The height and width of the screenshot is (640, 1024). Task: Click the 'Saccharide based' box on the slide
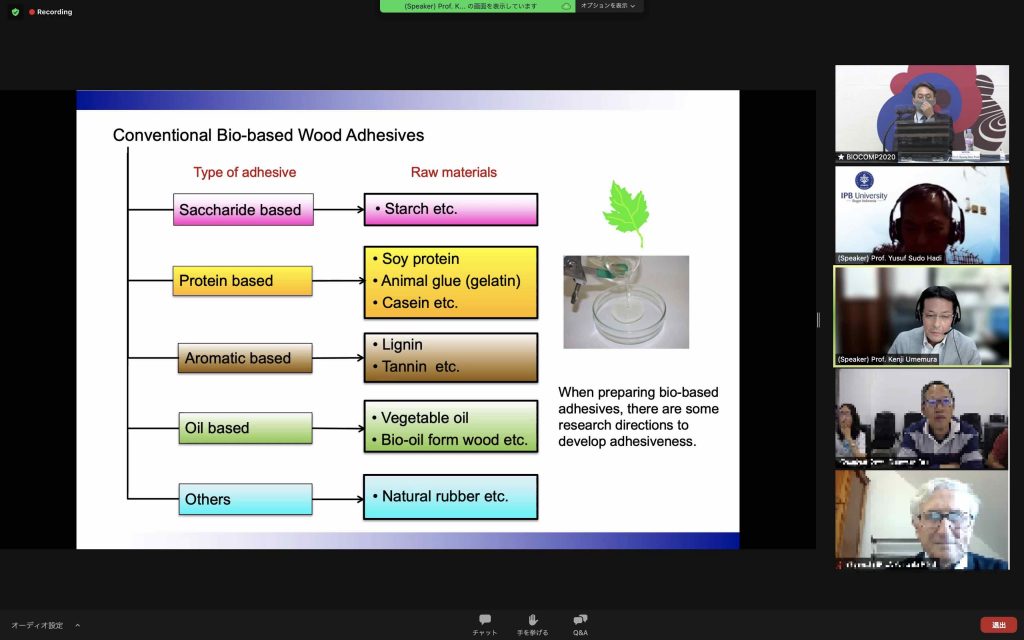[243, 210]
